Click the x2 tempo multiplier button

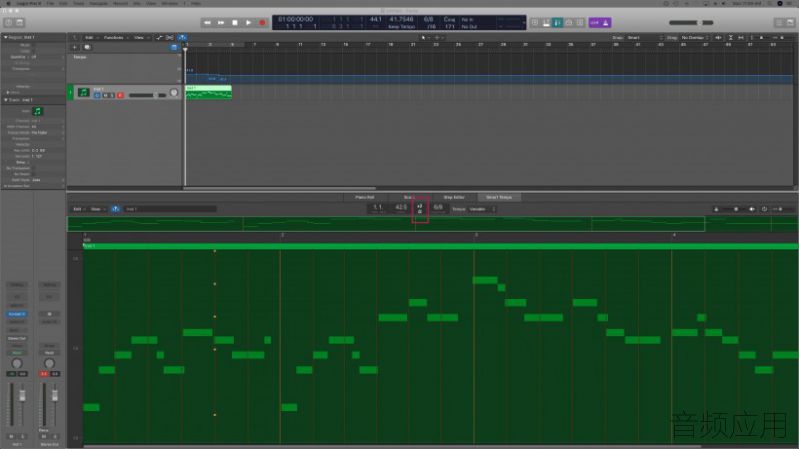(420, 206)
